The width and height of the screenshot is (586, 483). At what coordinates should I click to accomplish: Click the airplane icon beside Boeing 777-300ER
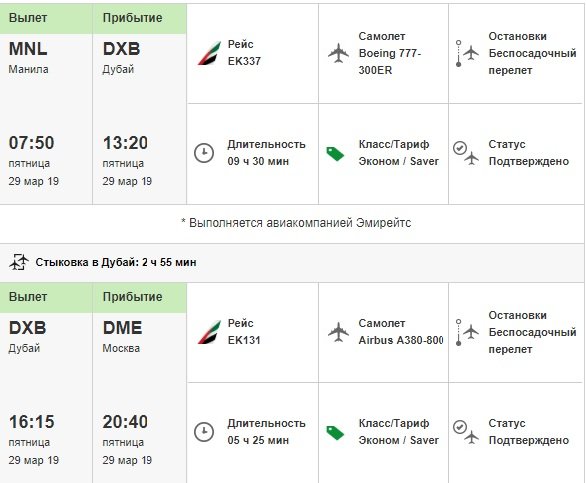point(338,53)
